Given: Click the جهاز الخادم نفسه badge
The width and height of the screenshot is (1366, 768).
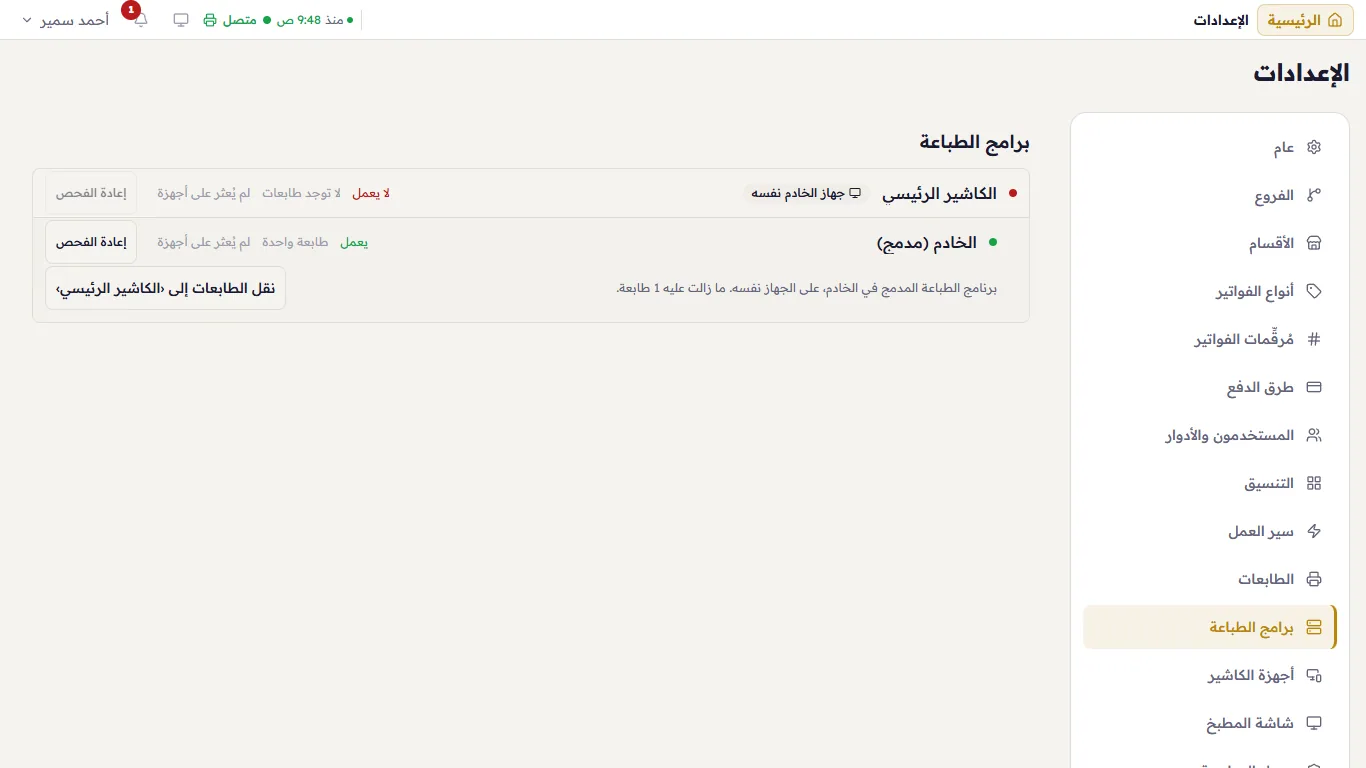Looking at the screenshot, I should (x=806, y=193).
